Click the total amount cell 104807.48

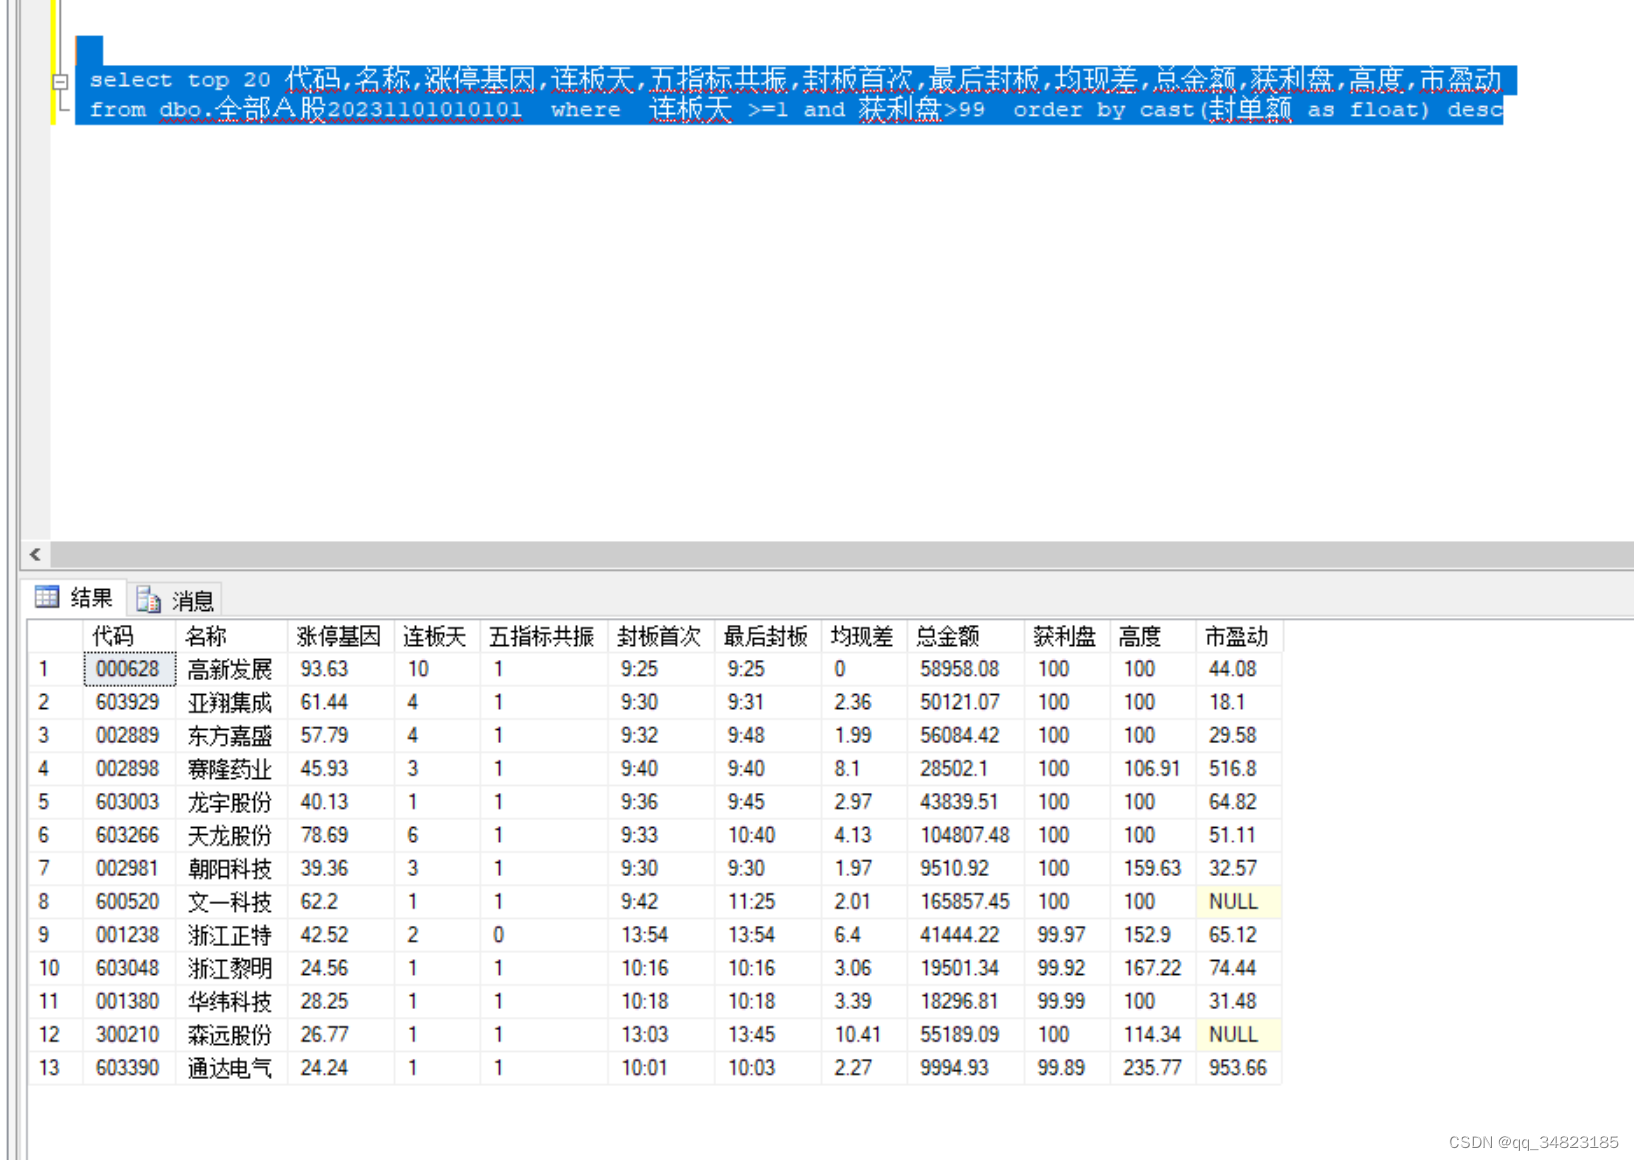965,835
